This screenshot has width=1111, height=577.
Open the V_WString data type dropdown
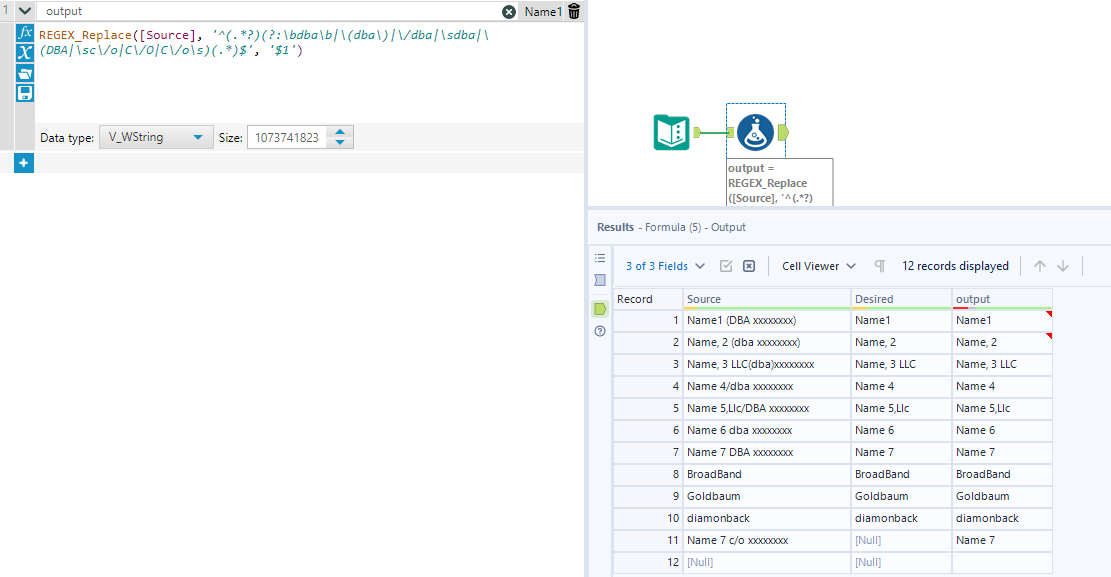[155, 137]
